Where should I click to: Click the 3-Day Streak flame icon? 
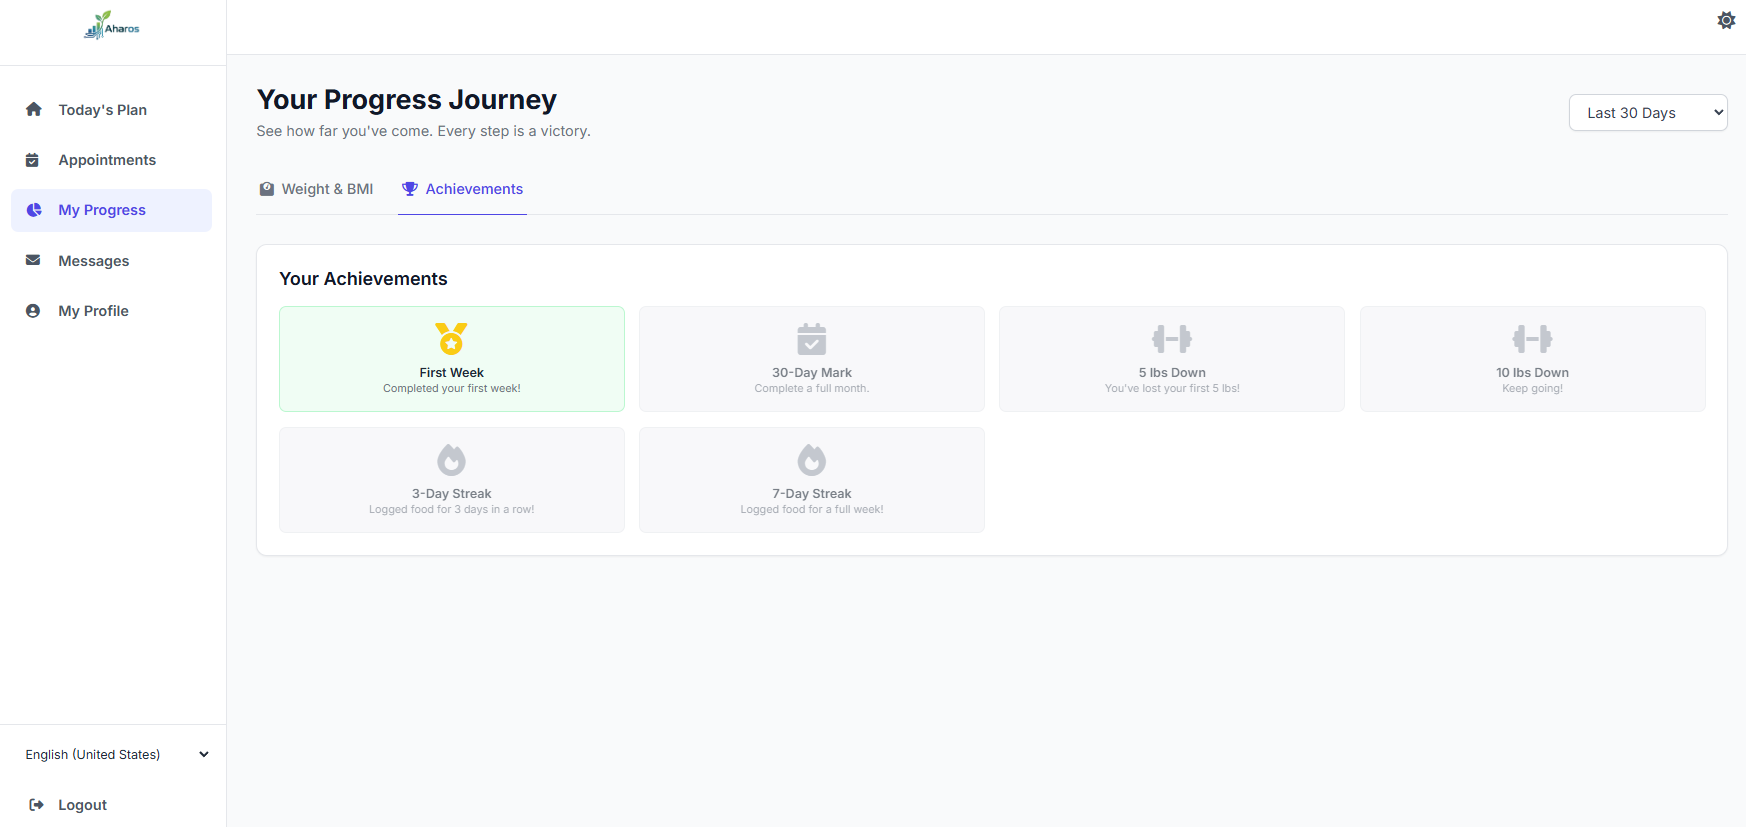[452, 460]
